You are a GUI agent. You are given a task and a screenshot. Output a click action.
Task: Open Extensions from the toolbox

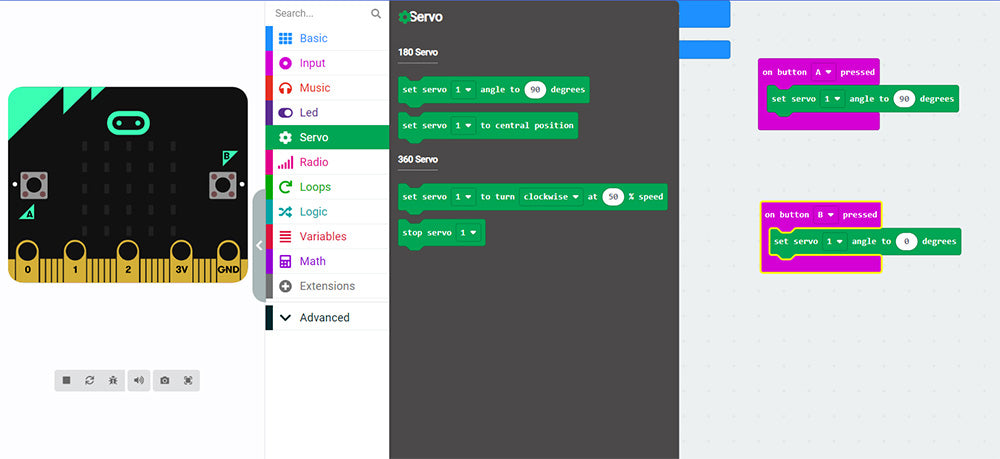[x=327, y=286]
